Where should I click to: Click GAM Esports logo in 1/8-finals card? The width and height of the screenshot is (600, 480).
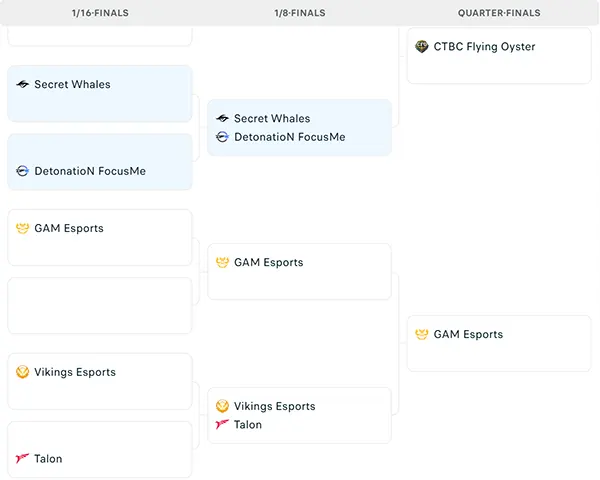point(222,262)
